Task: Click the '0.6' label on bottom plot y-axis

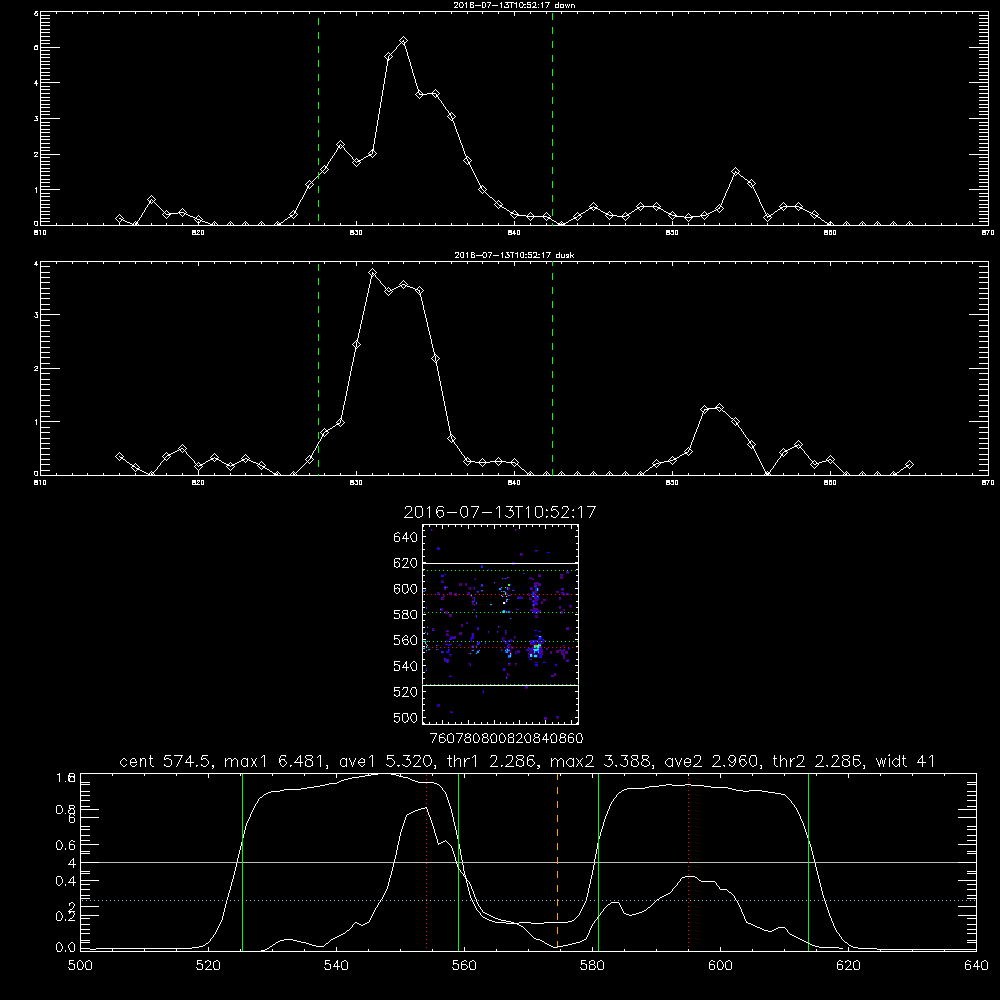Action: [x=65, y=845]
